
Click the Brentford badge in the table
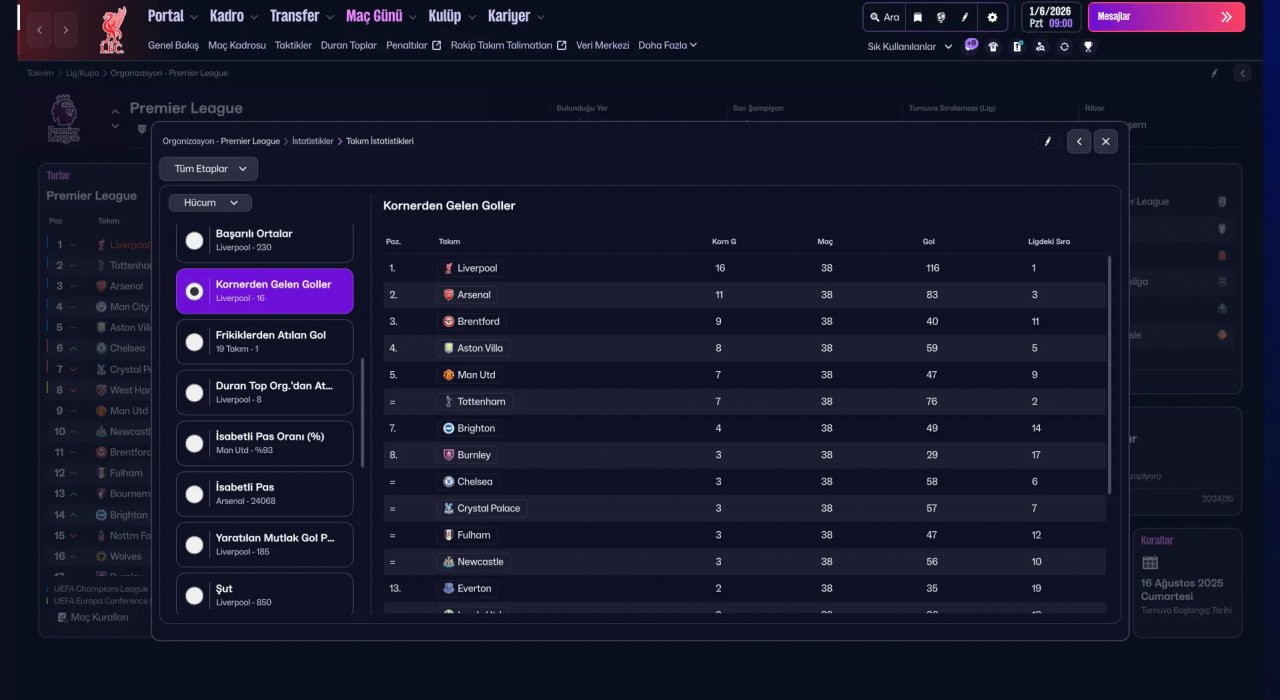(x=449, y=321)
